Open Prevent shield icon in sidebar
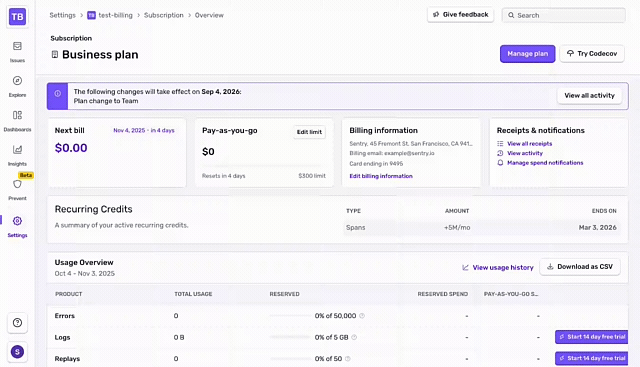Viewport: 640px width, 367px height. (x=17, y=184)
